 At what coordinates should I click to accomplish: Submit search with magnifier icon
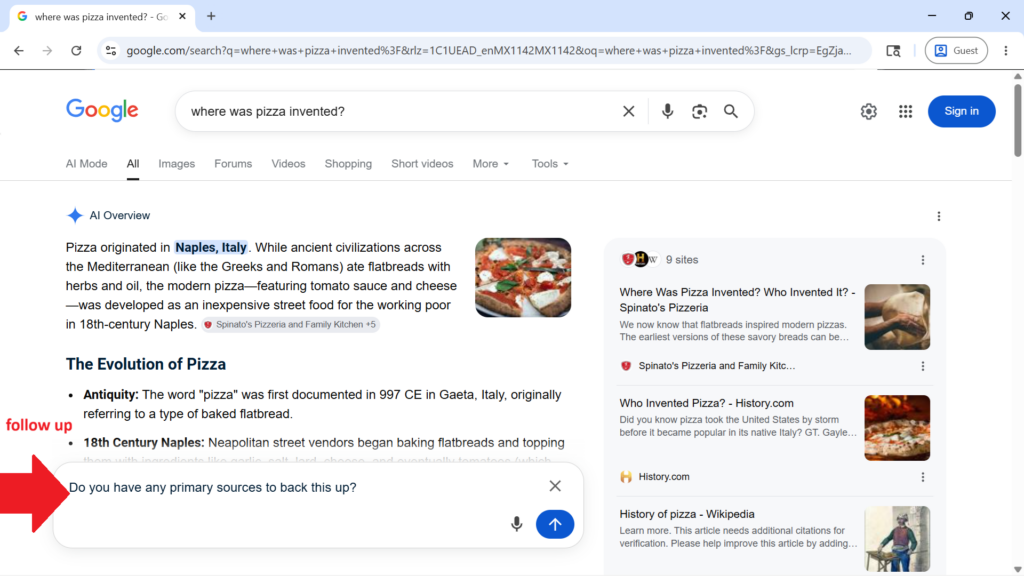click(x=731, y=111)
